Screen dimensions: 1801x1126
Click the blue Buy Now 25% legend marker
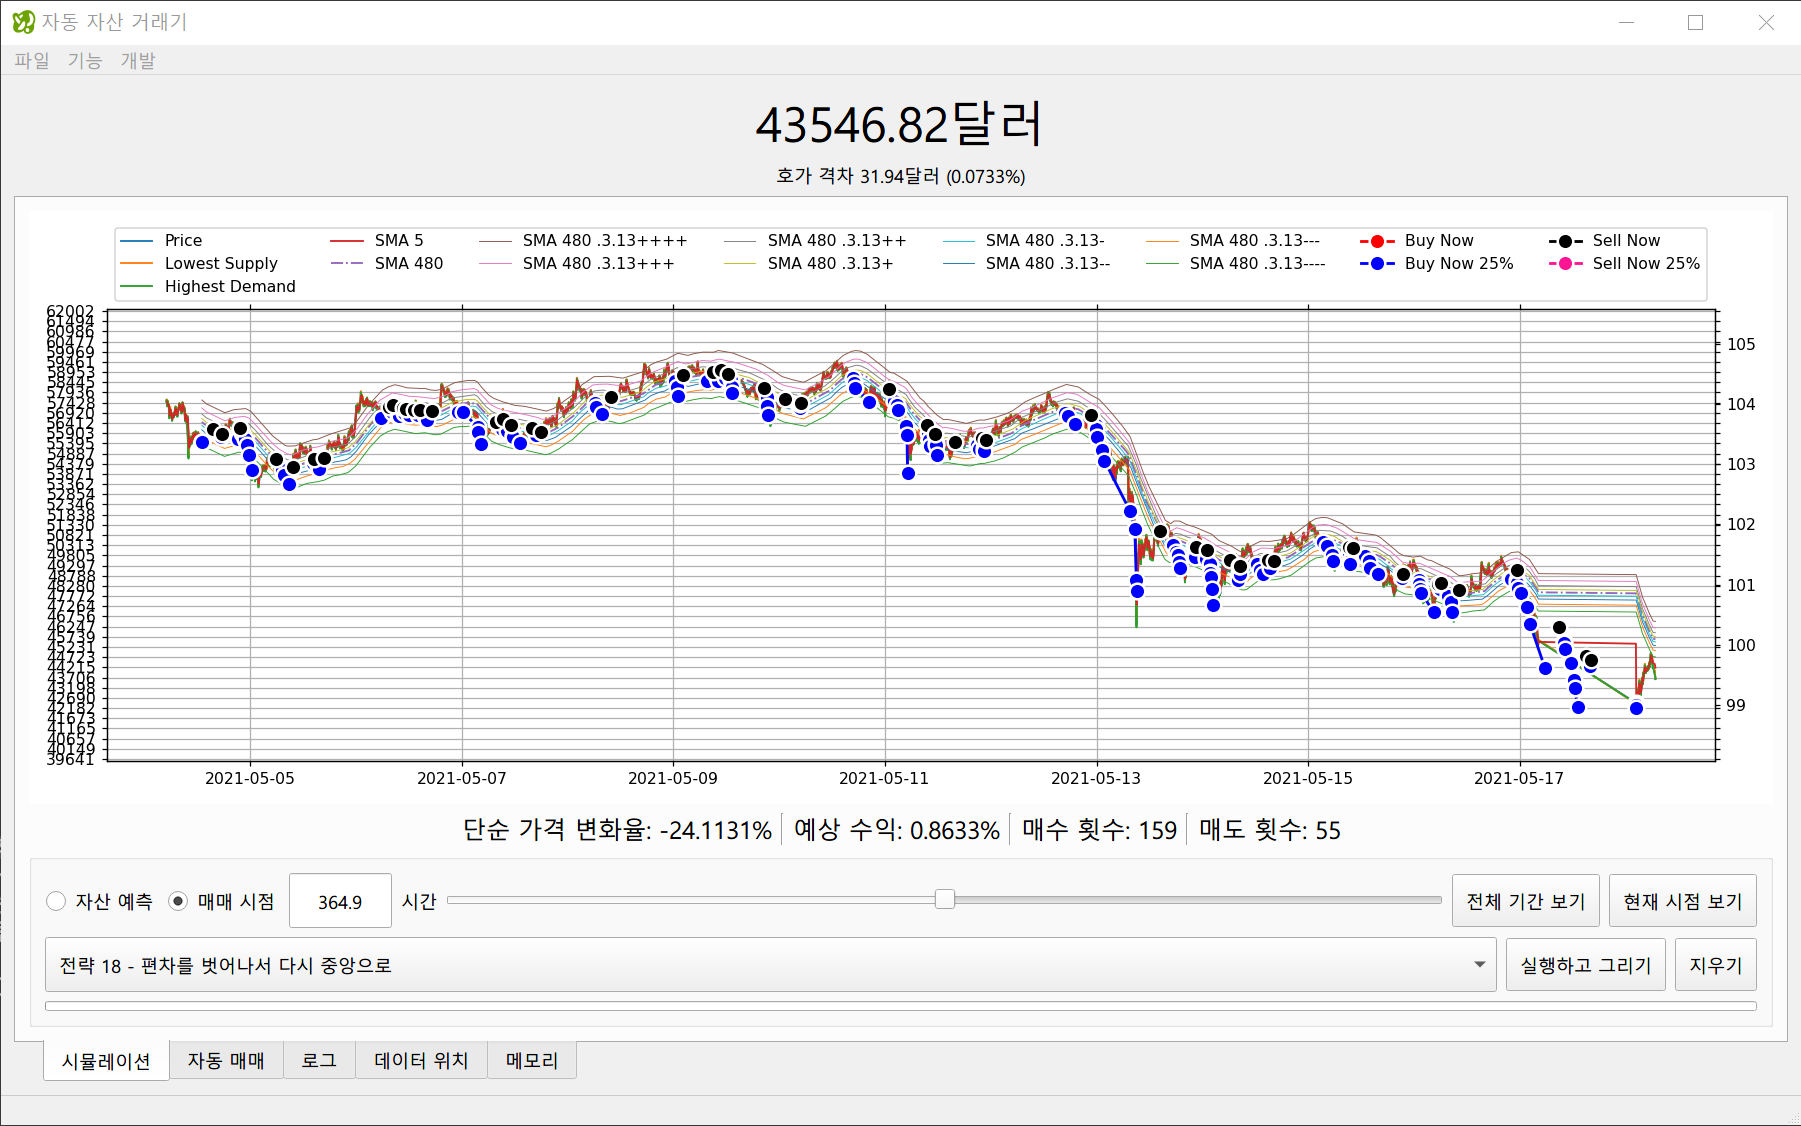(1377, 264)
